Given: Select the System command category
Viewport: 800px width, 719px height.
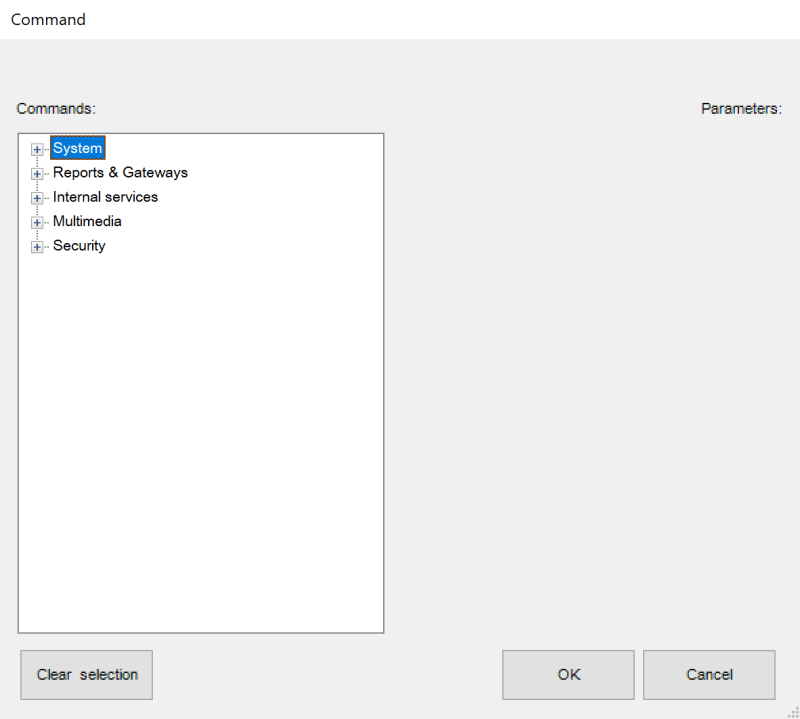Looking at the screenshot, I should click(x=77, y=148).
